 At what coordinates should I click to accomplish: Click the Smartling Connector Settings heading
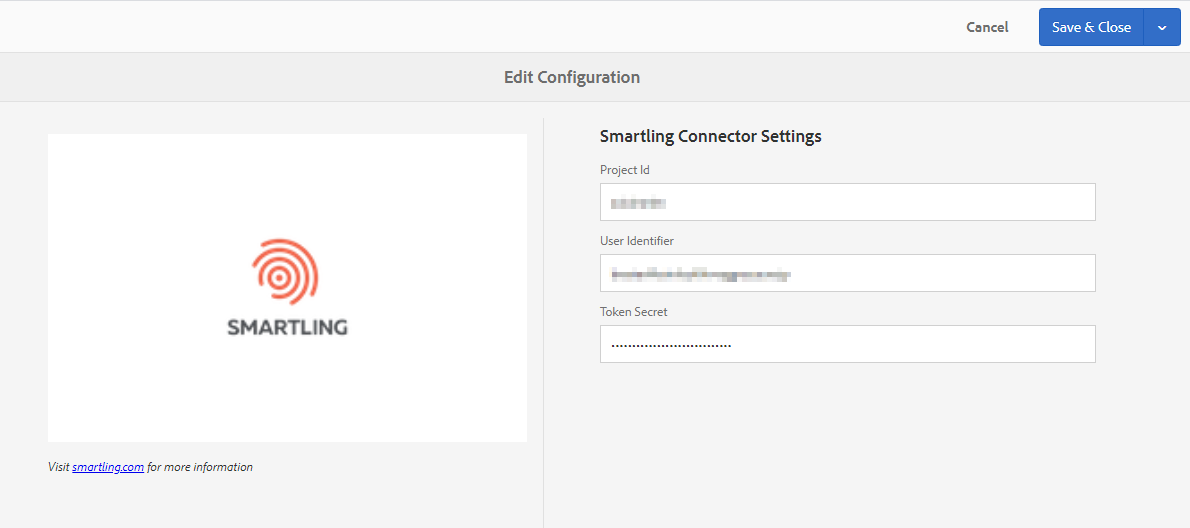pyautogui.click(x=710, y=137)
